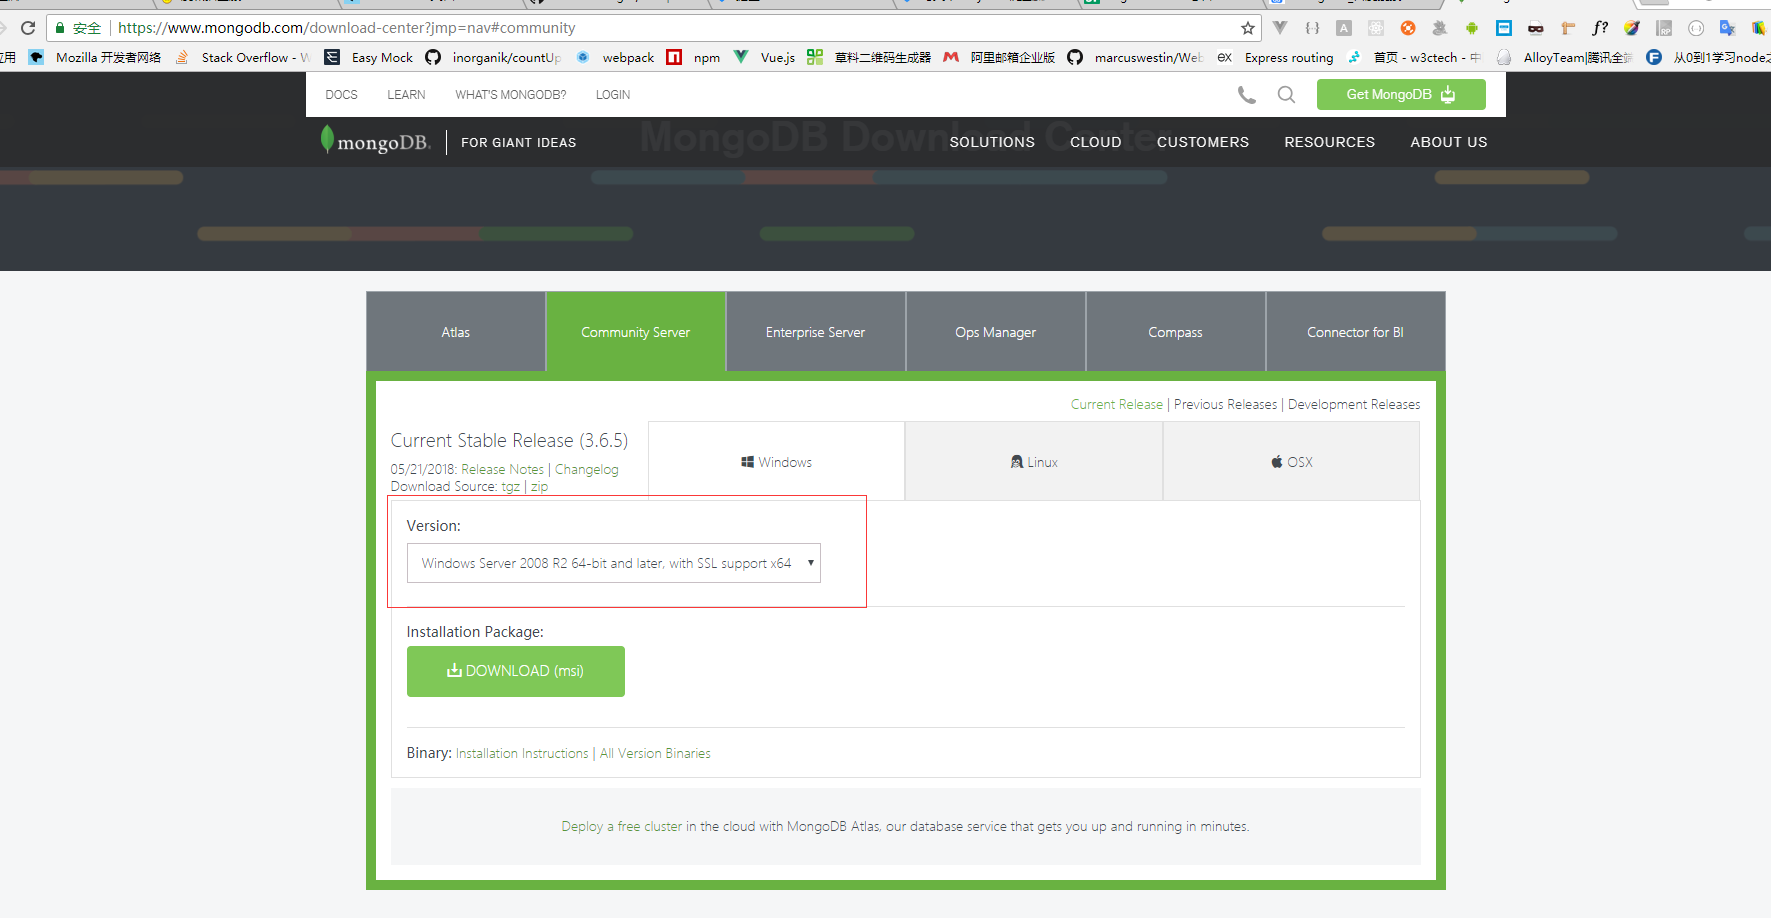Open WHAT'S MONGODB? in top nav
Viewport: 1771px width, 918px height.
click(510, 95)
